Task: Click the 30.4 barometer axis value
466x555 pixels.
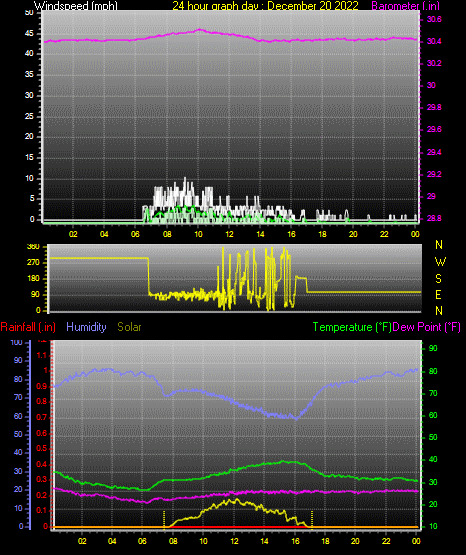Action: pos(434,41)
